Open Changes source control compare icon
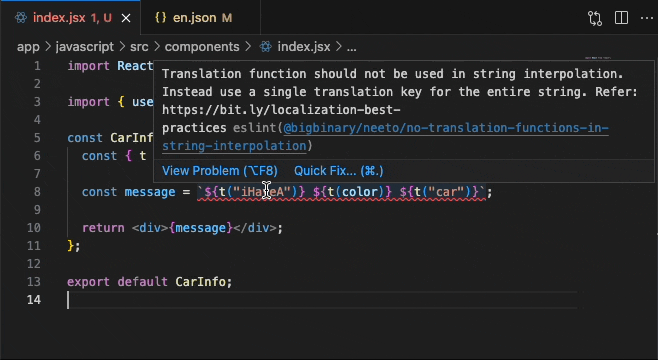This screenshot has width=658, height=360. [595, 18]
